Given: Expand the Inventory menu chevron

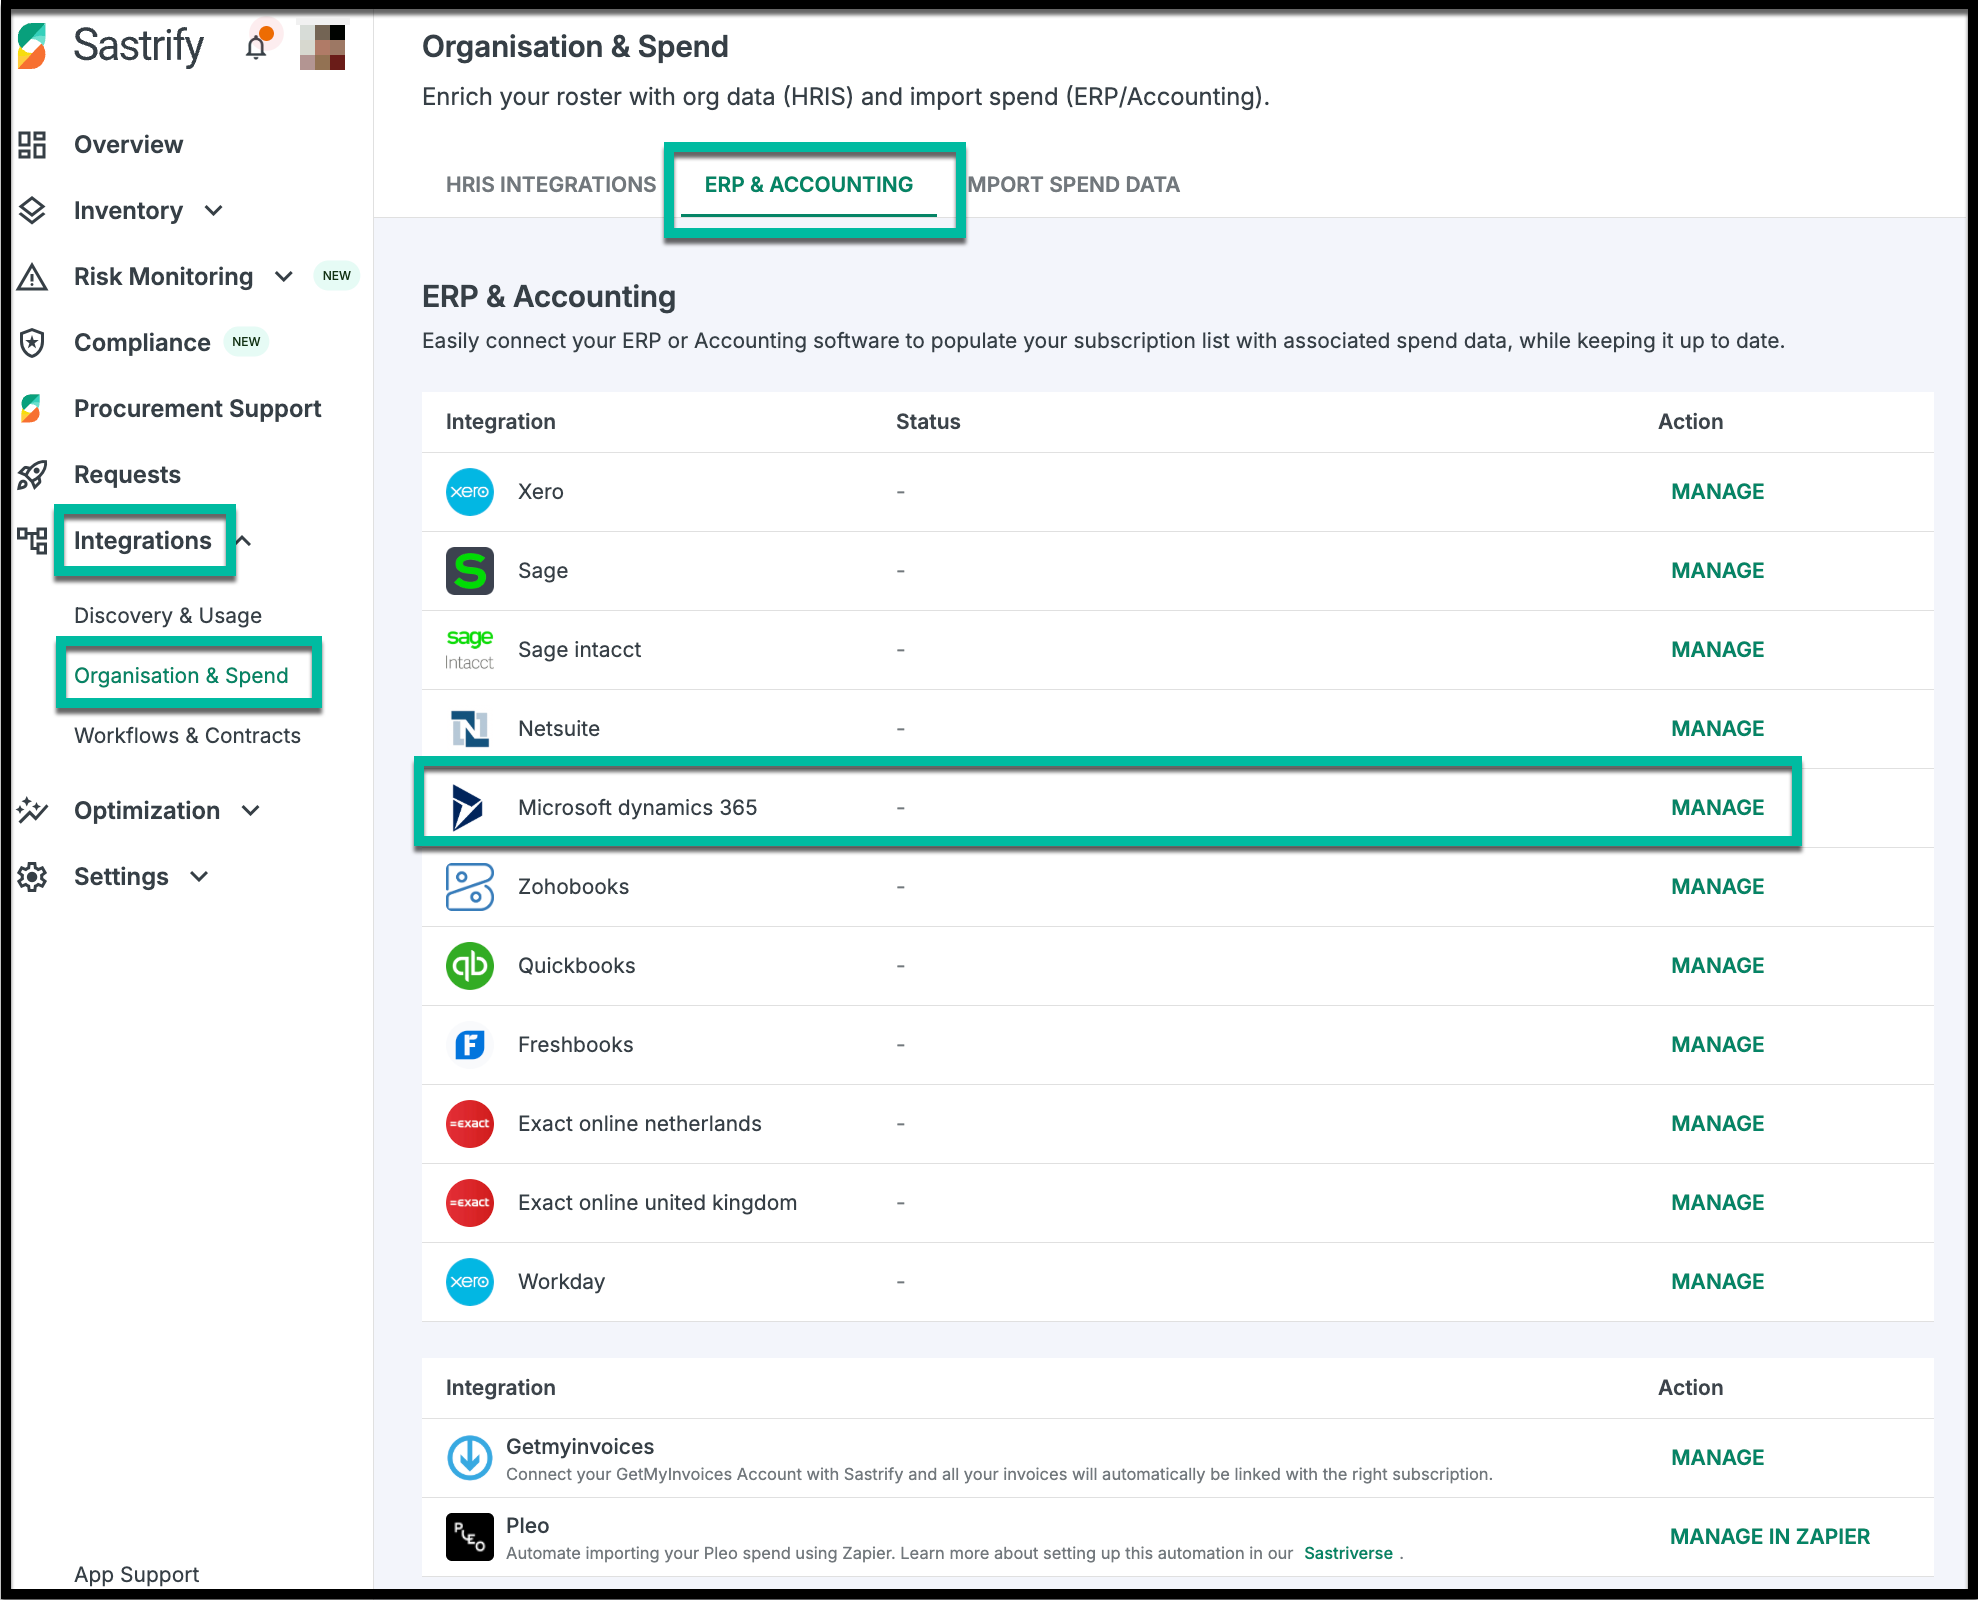Looking at the screenshot, I should 214,211.
